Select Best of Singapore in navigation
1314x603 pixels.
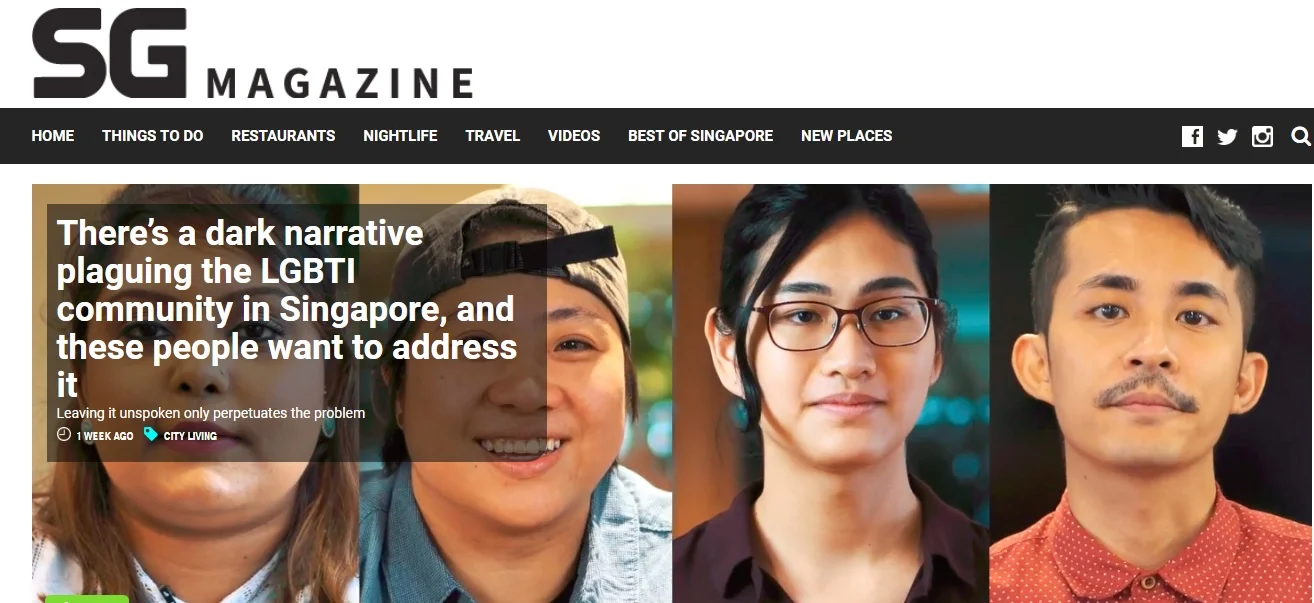(700, 136)
